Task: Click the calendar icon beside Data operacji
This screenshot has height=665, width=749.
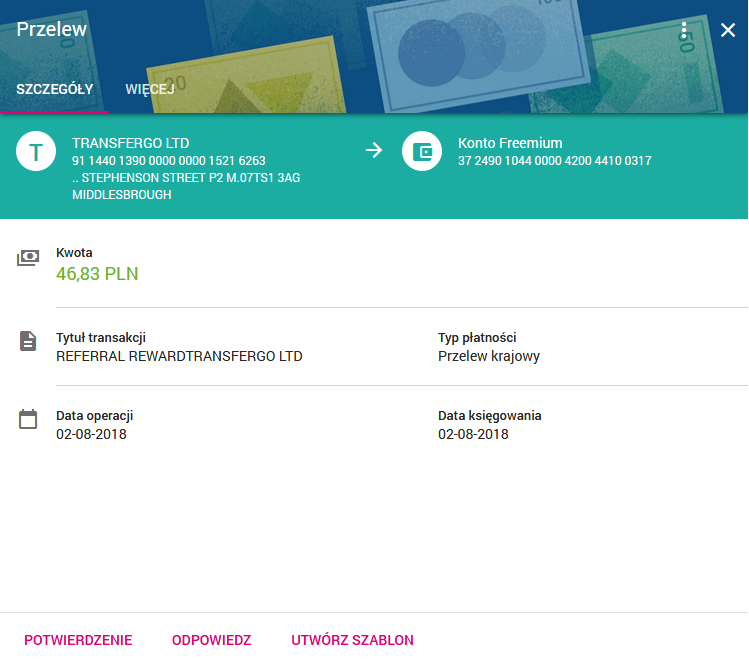Action: coord(28,419)
